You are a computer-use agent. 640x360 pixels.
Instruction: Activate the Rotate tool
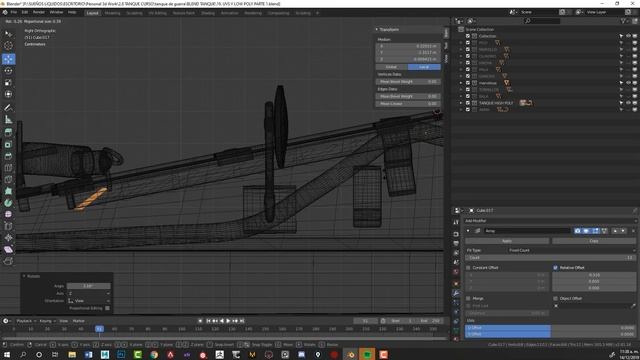[8, 71]
